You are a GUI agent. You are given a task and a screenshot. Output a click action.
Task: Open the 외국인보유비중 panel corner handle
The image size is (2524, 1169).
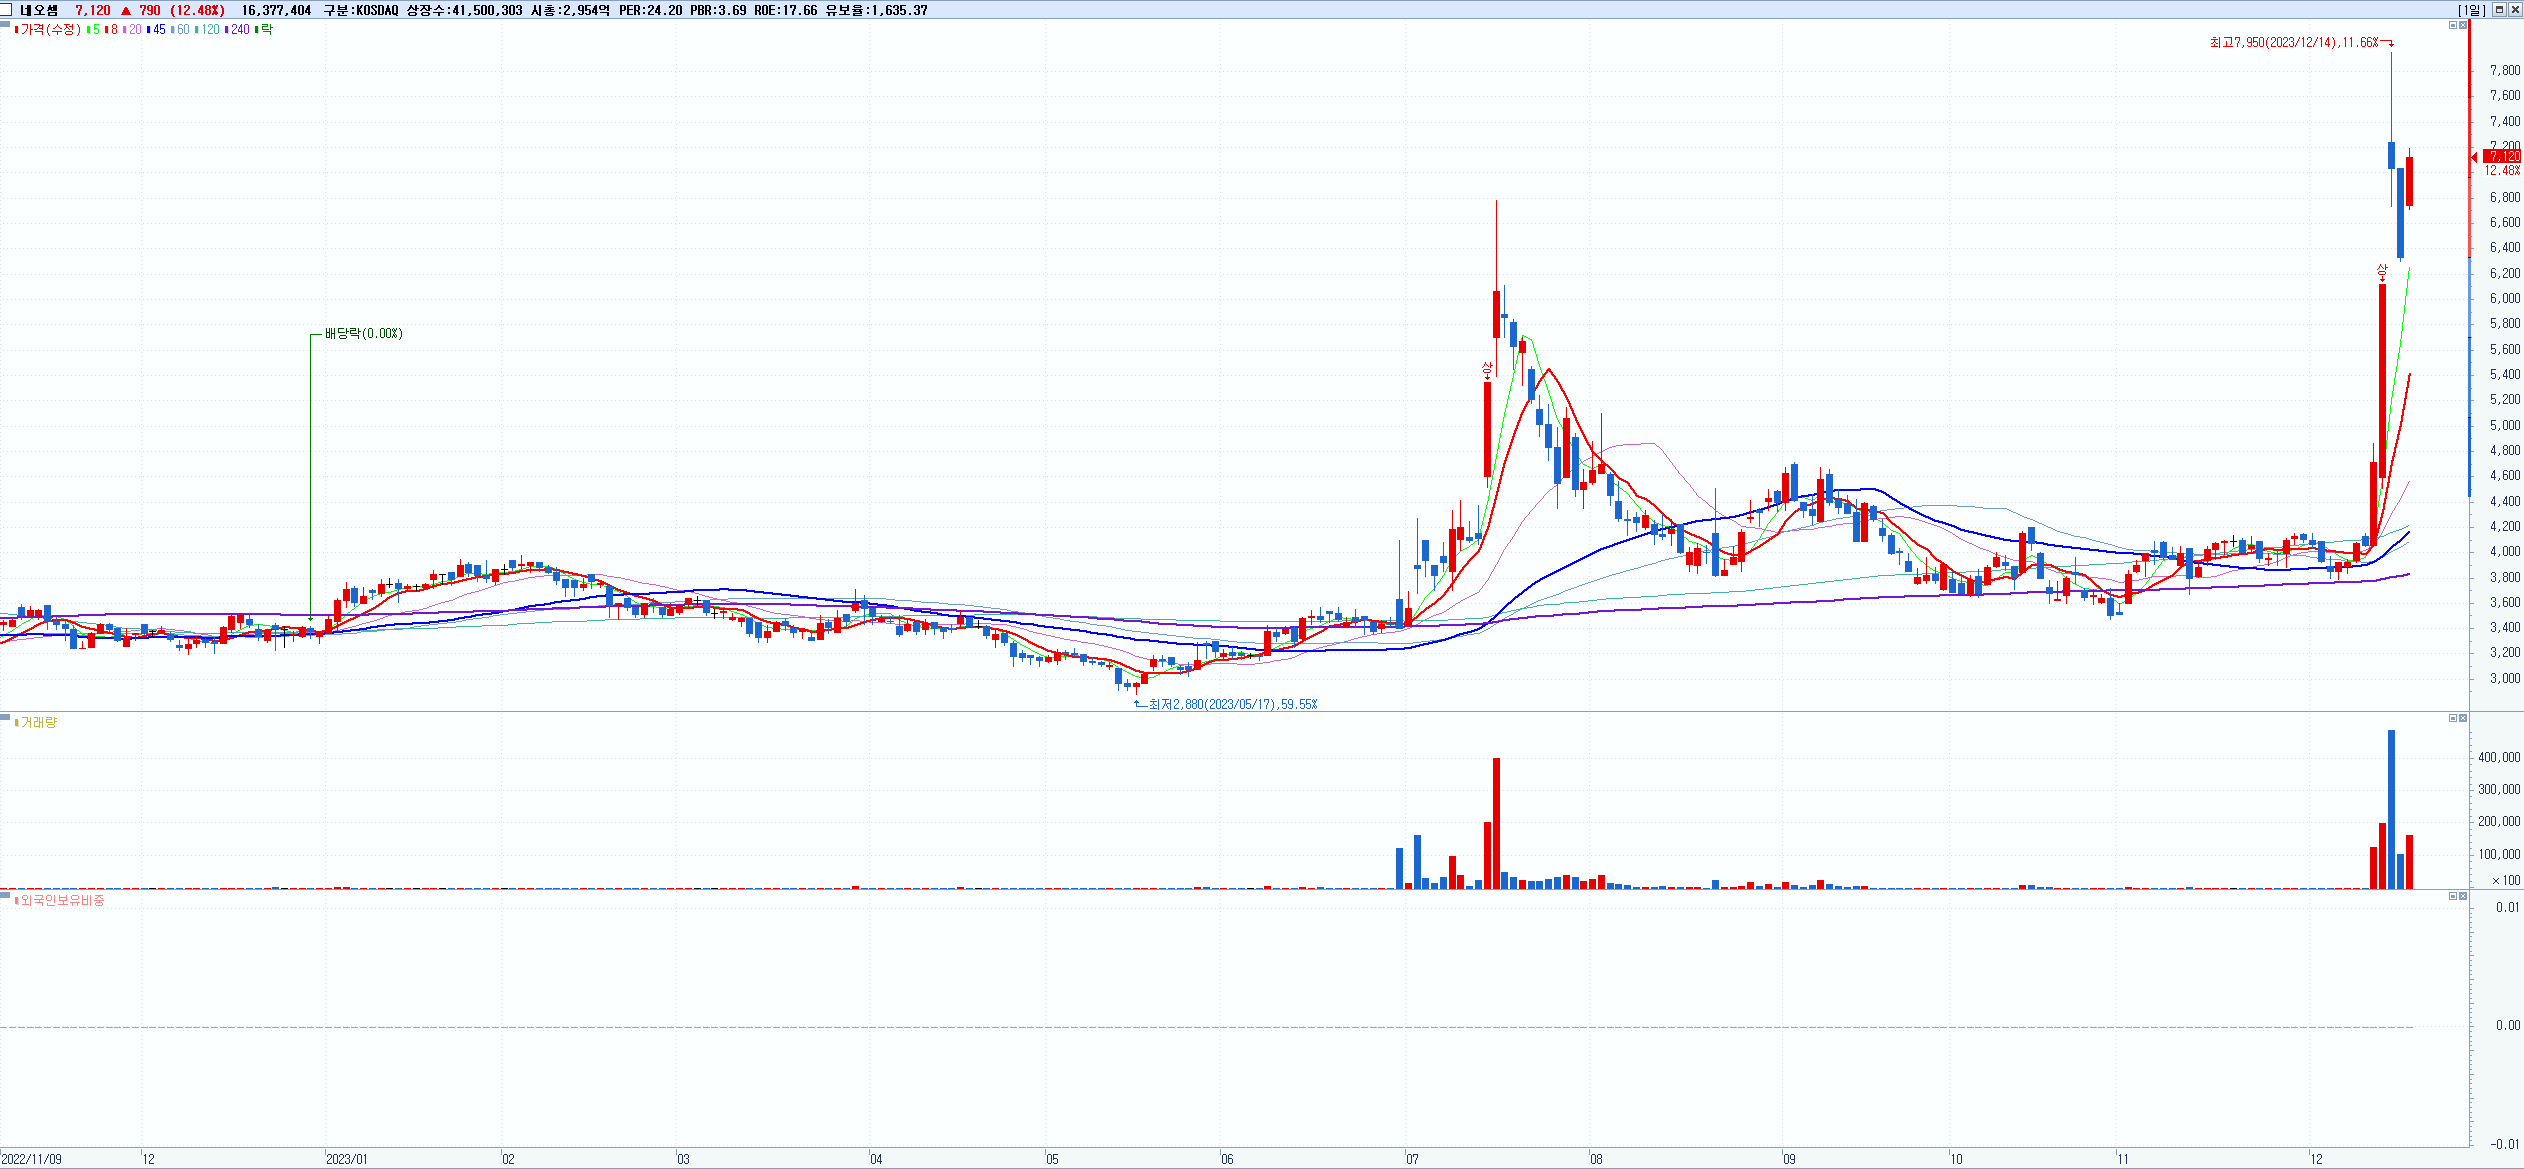[x=5, y=895]
